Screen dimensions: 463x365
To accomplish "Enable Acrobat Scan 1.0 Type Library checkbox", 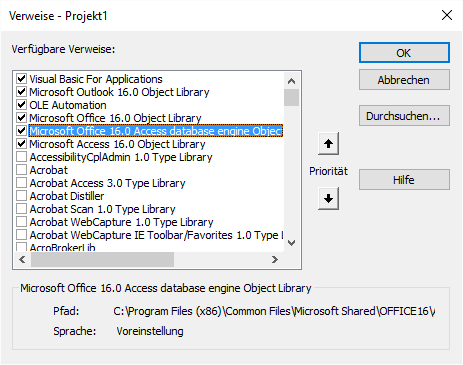I will coord(22,209).
